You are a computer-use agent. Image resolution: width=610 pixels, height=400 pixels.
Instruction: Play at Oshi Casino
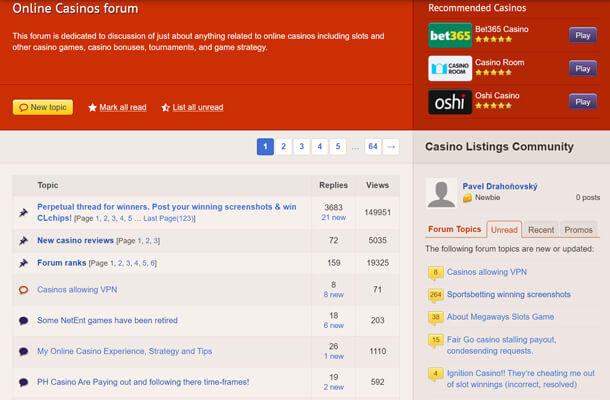[x=583, y=102]
